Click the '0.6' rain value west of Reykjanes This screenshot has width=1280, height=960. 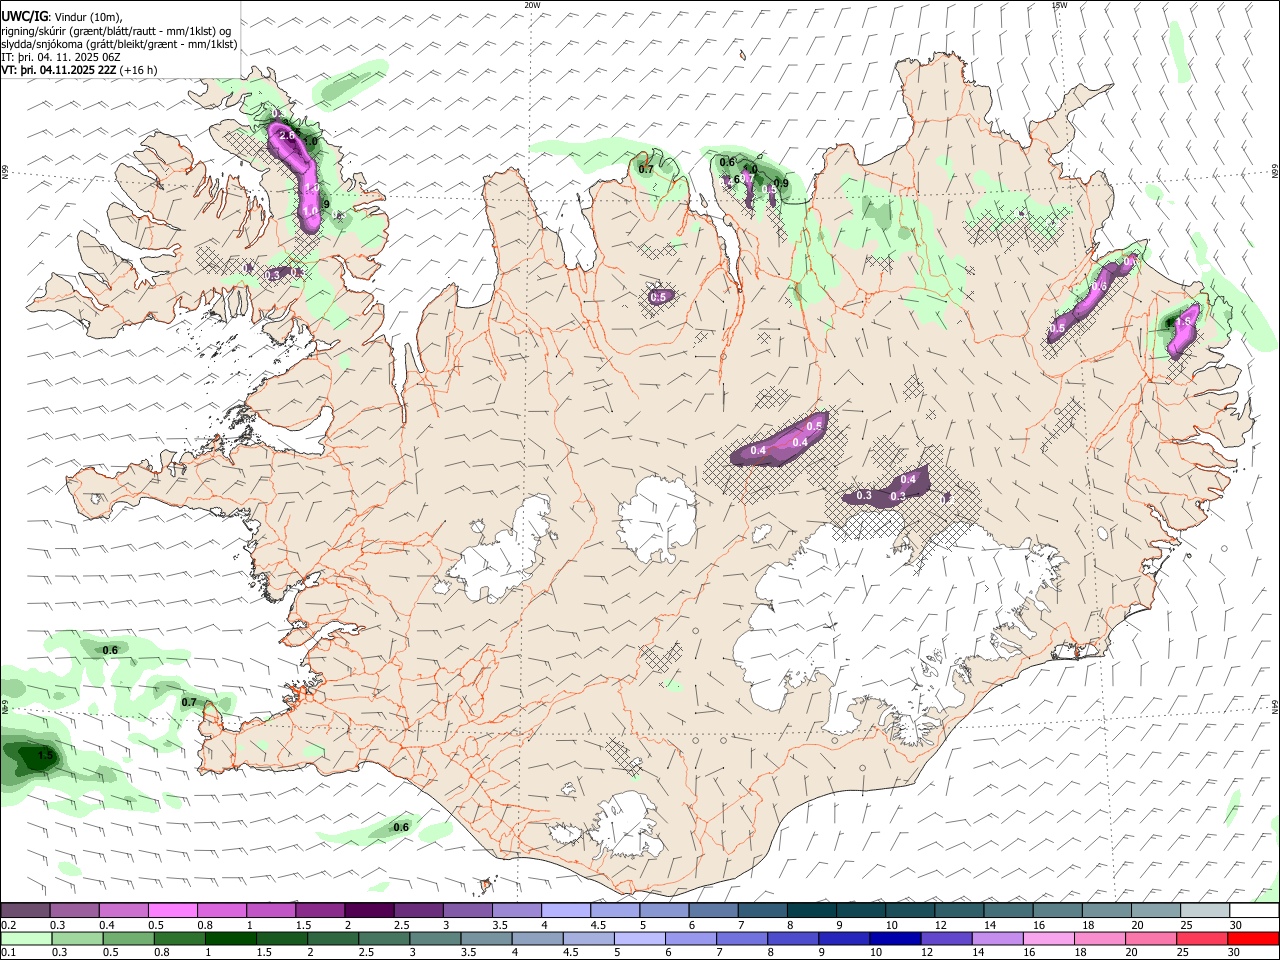tap(110, 650)
